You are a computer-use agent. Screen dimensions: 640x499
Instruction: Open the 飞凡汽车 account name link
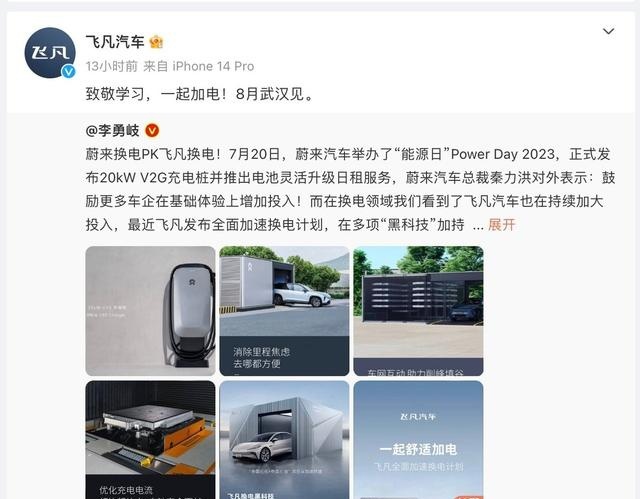click(x=115, y=42)
